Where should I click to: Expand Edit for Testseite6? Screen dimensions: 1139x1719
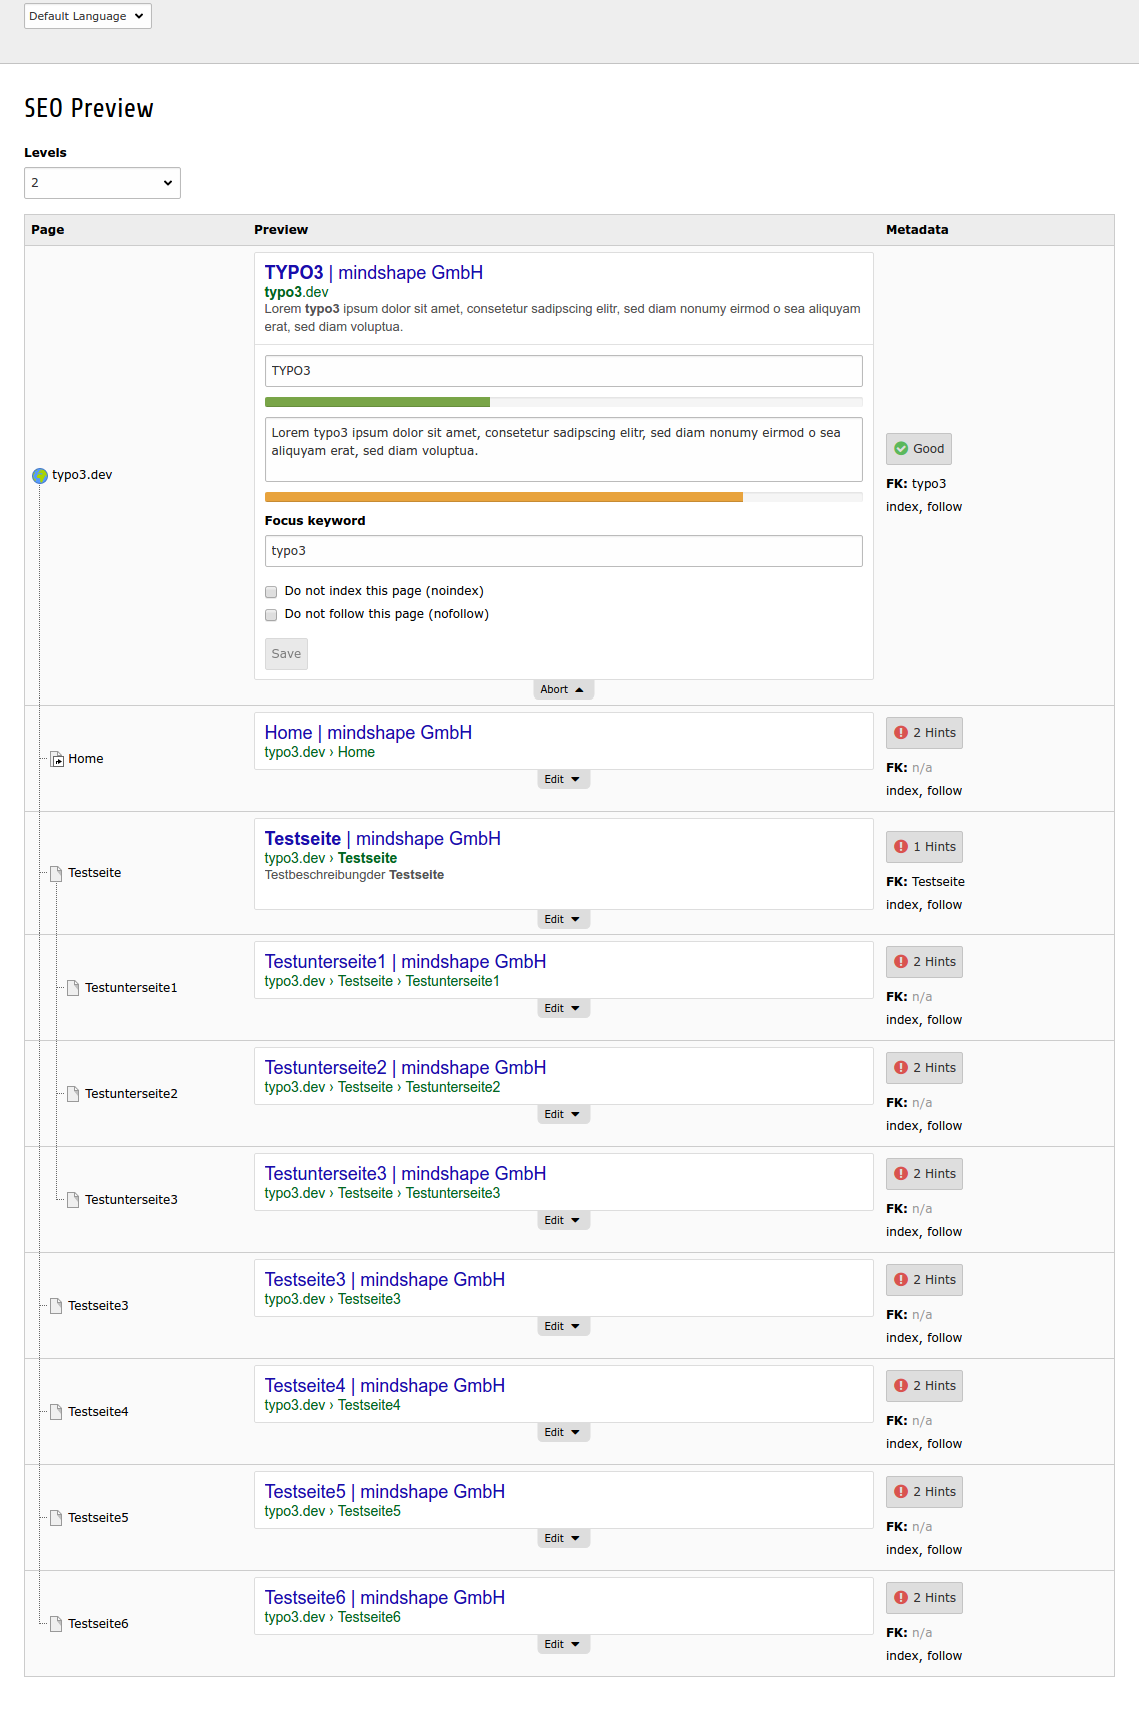[x=563, y=1645]
